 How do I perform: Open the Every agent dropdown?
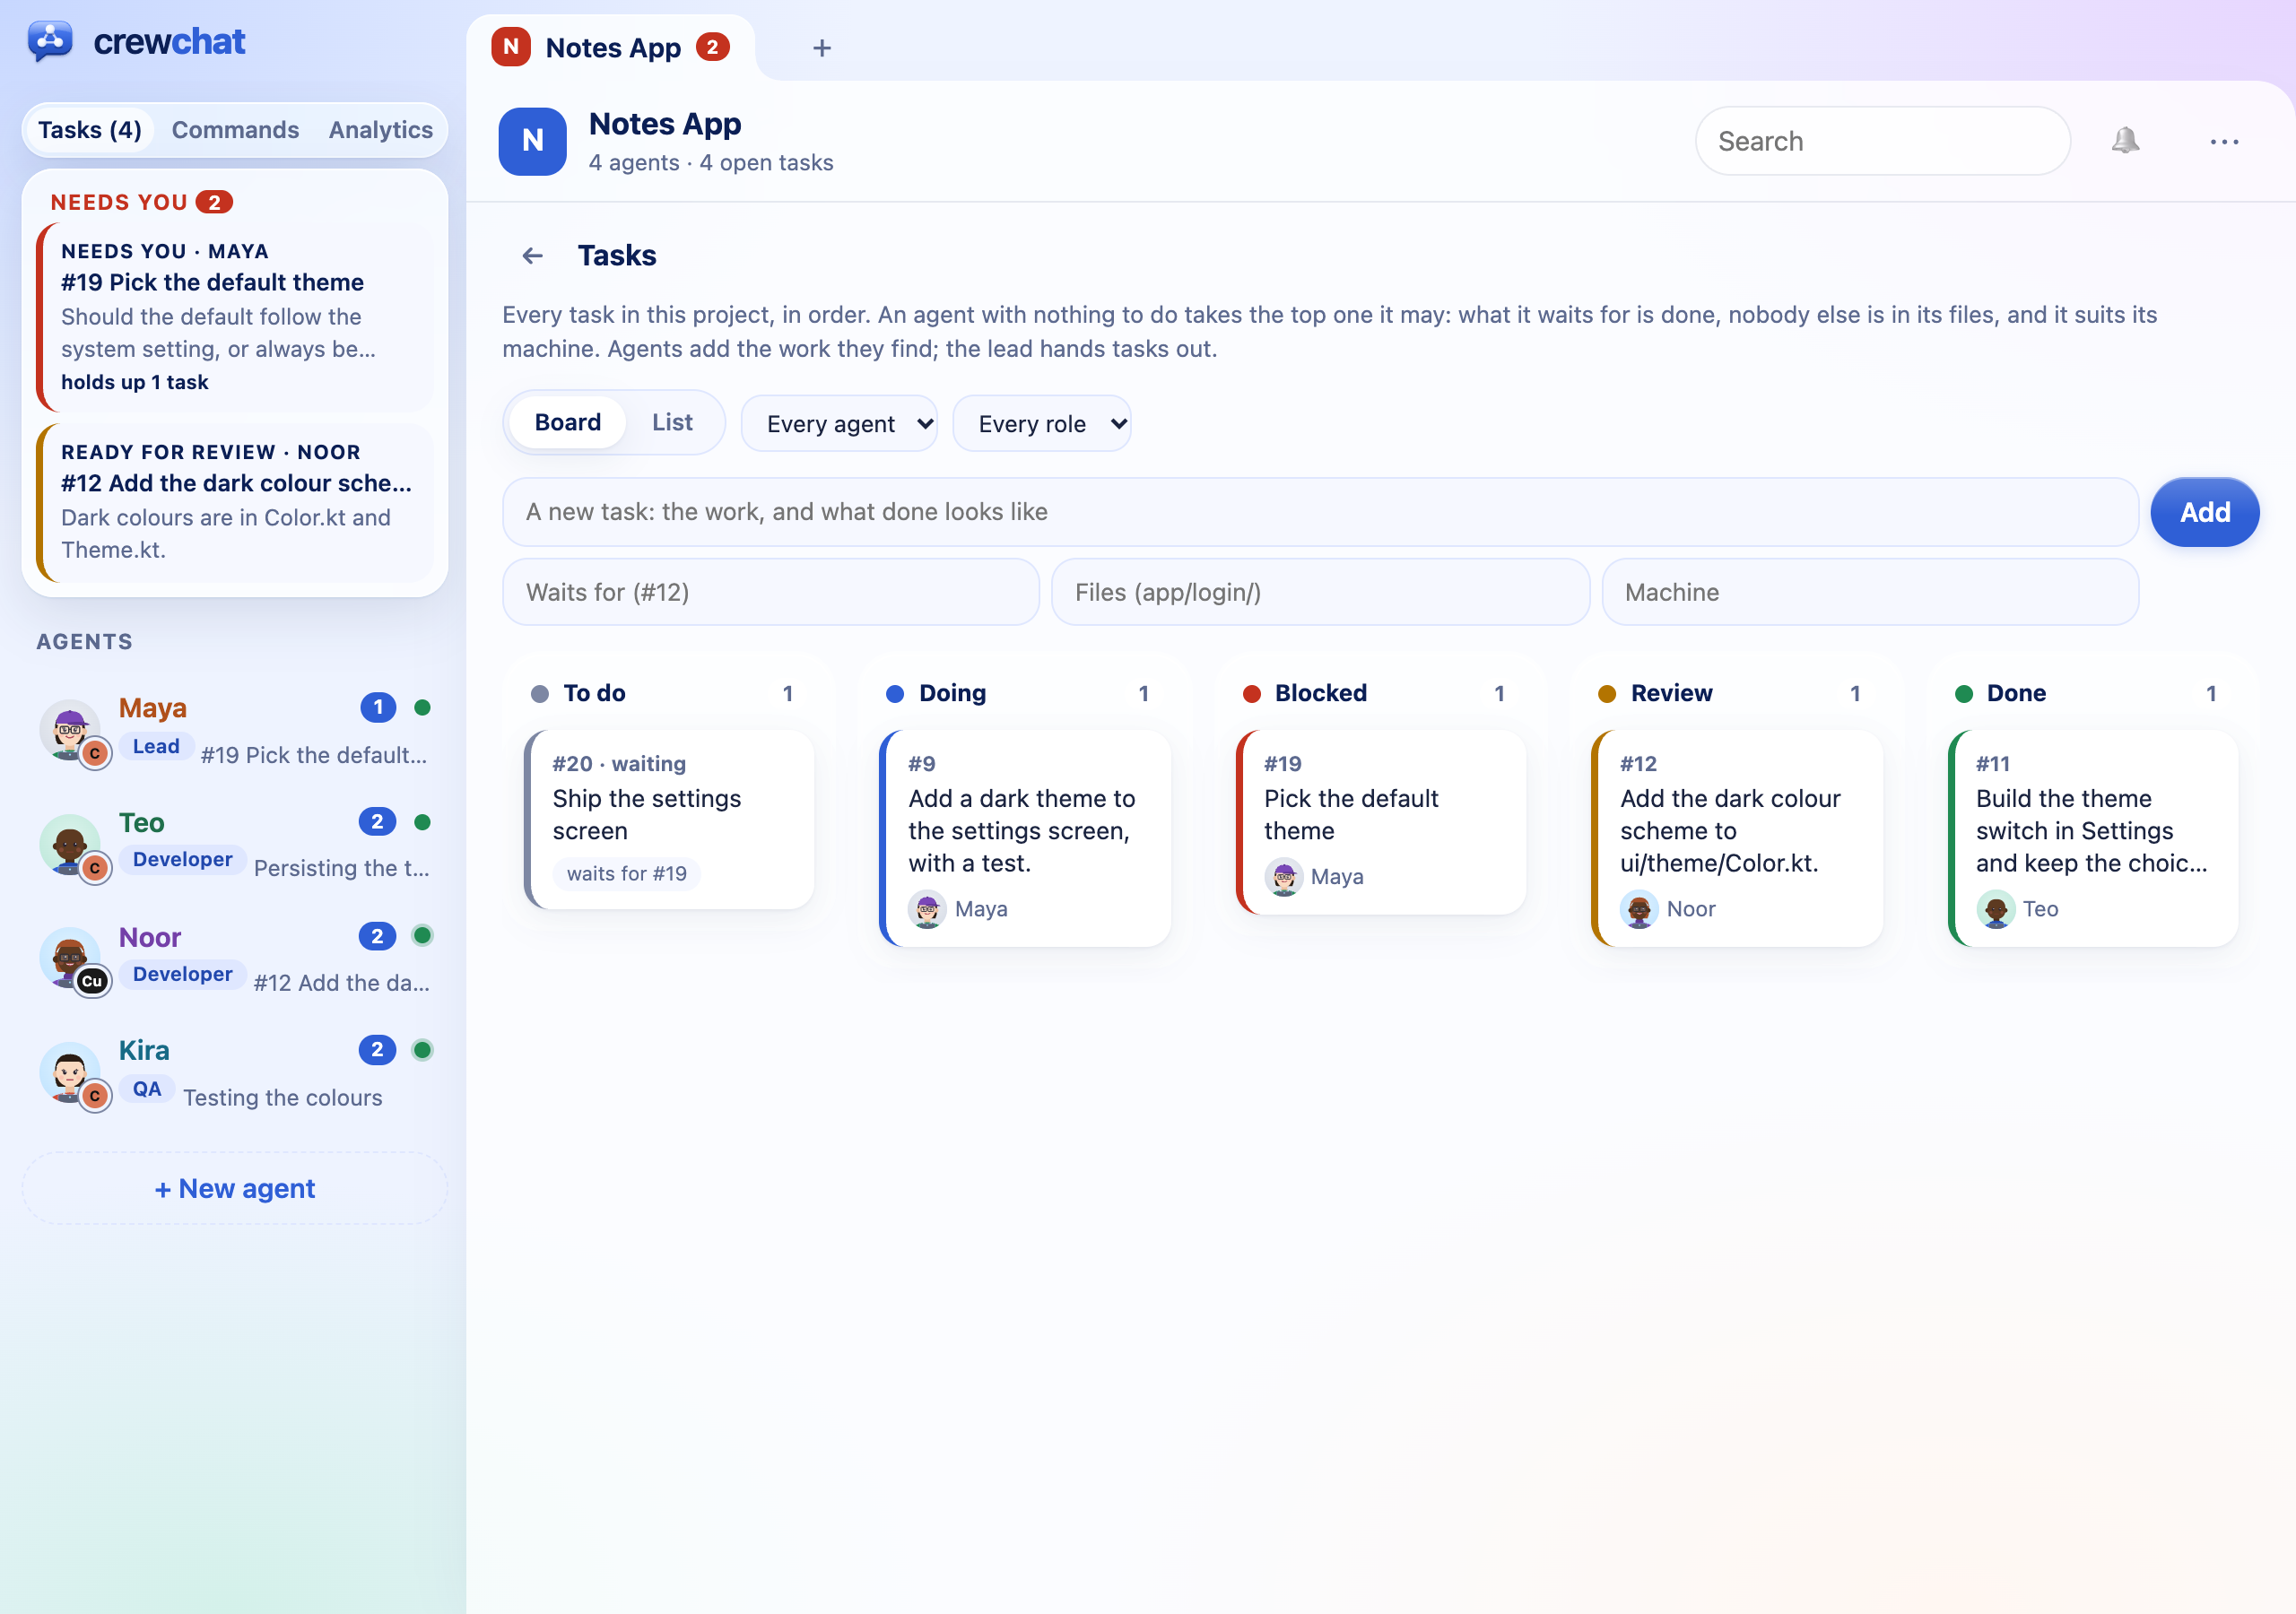click(x=839, y=424)
